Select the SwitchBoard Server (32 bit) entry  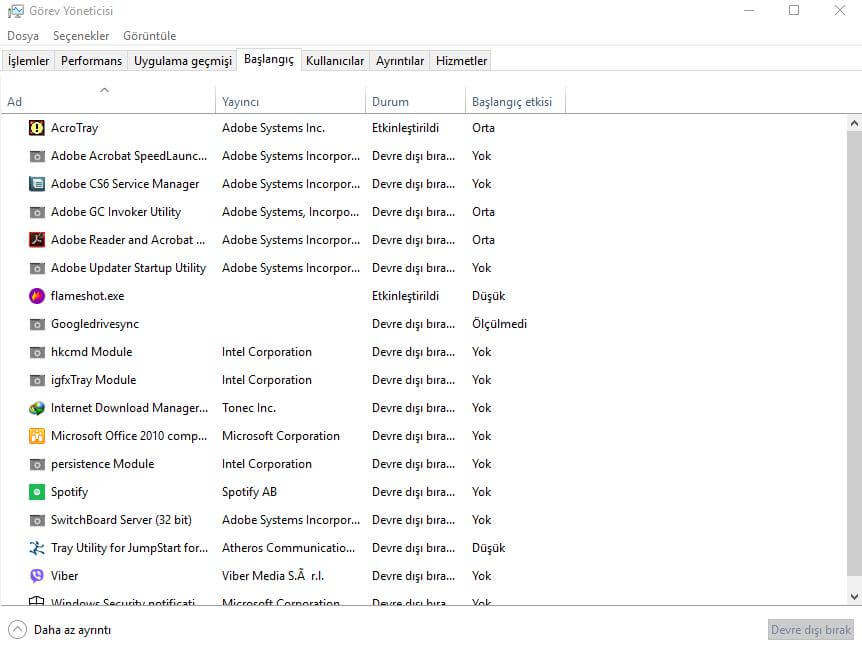[x=121, y=520]
